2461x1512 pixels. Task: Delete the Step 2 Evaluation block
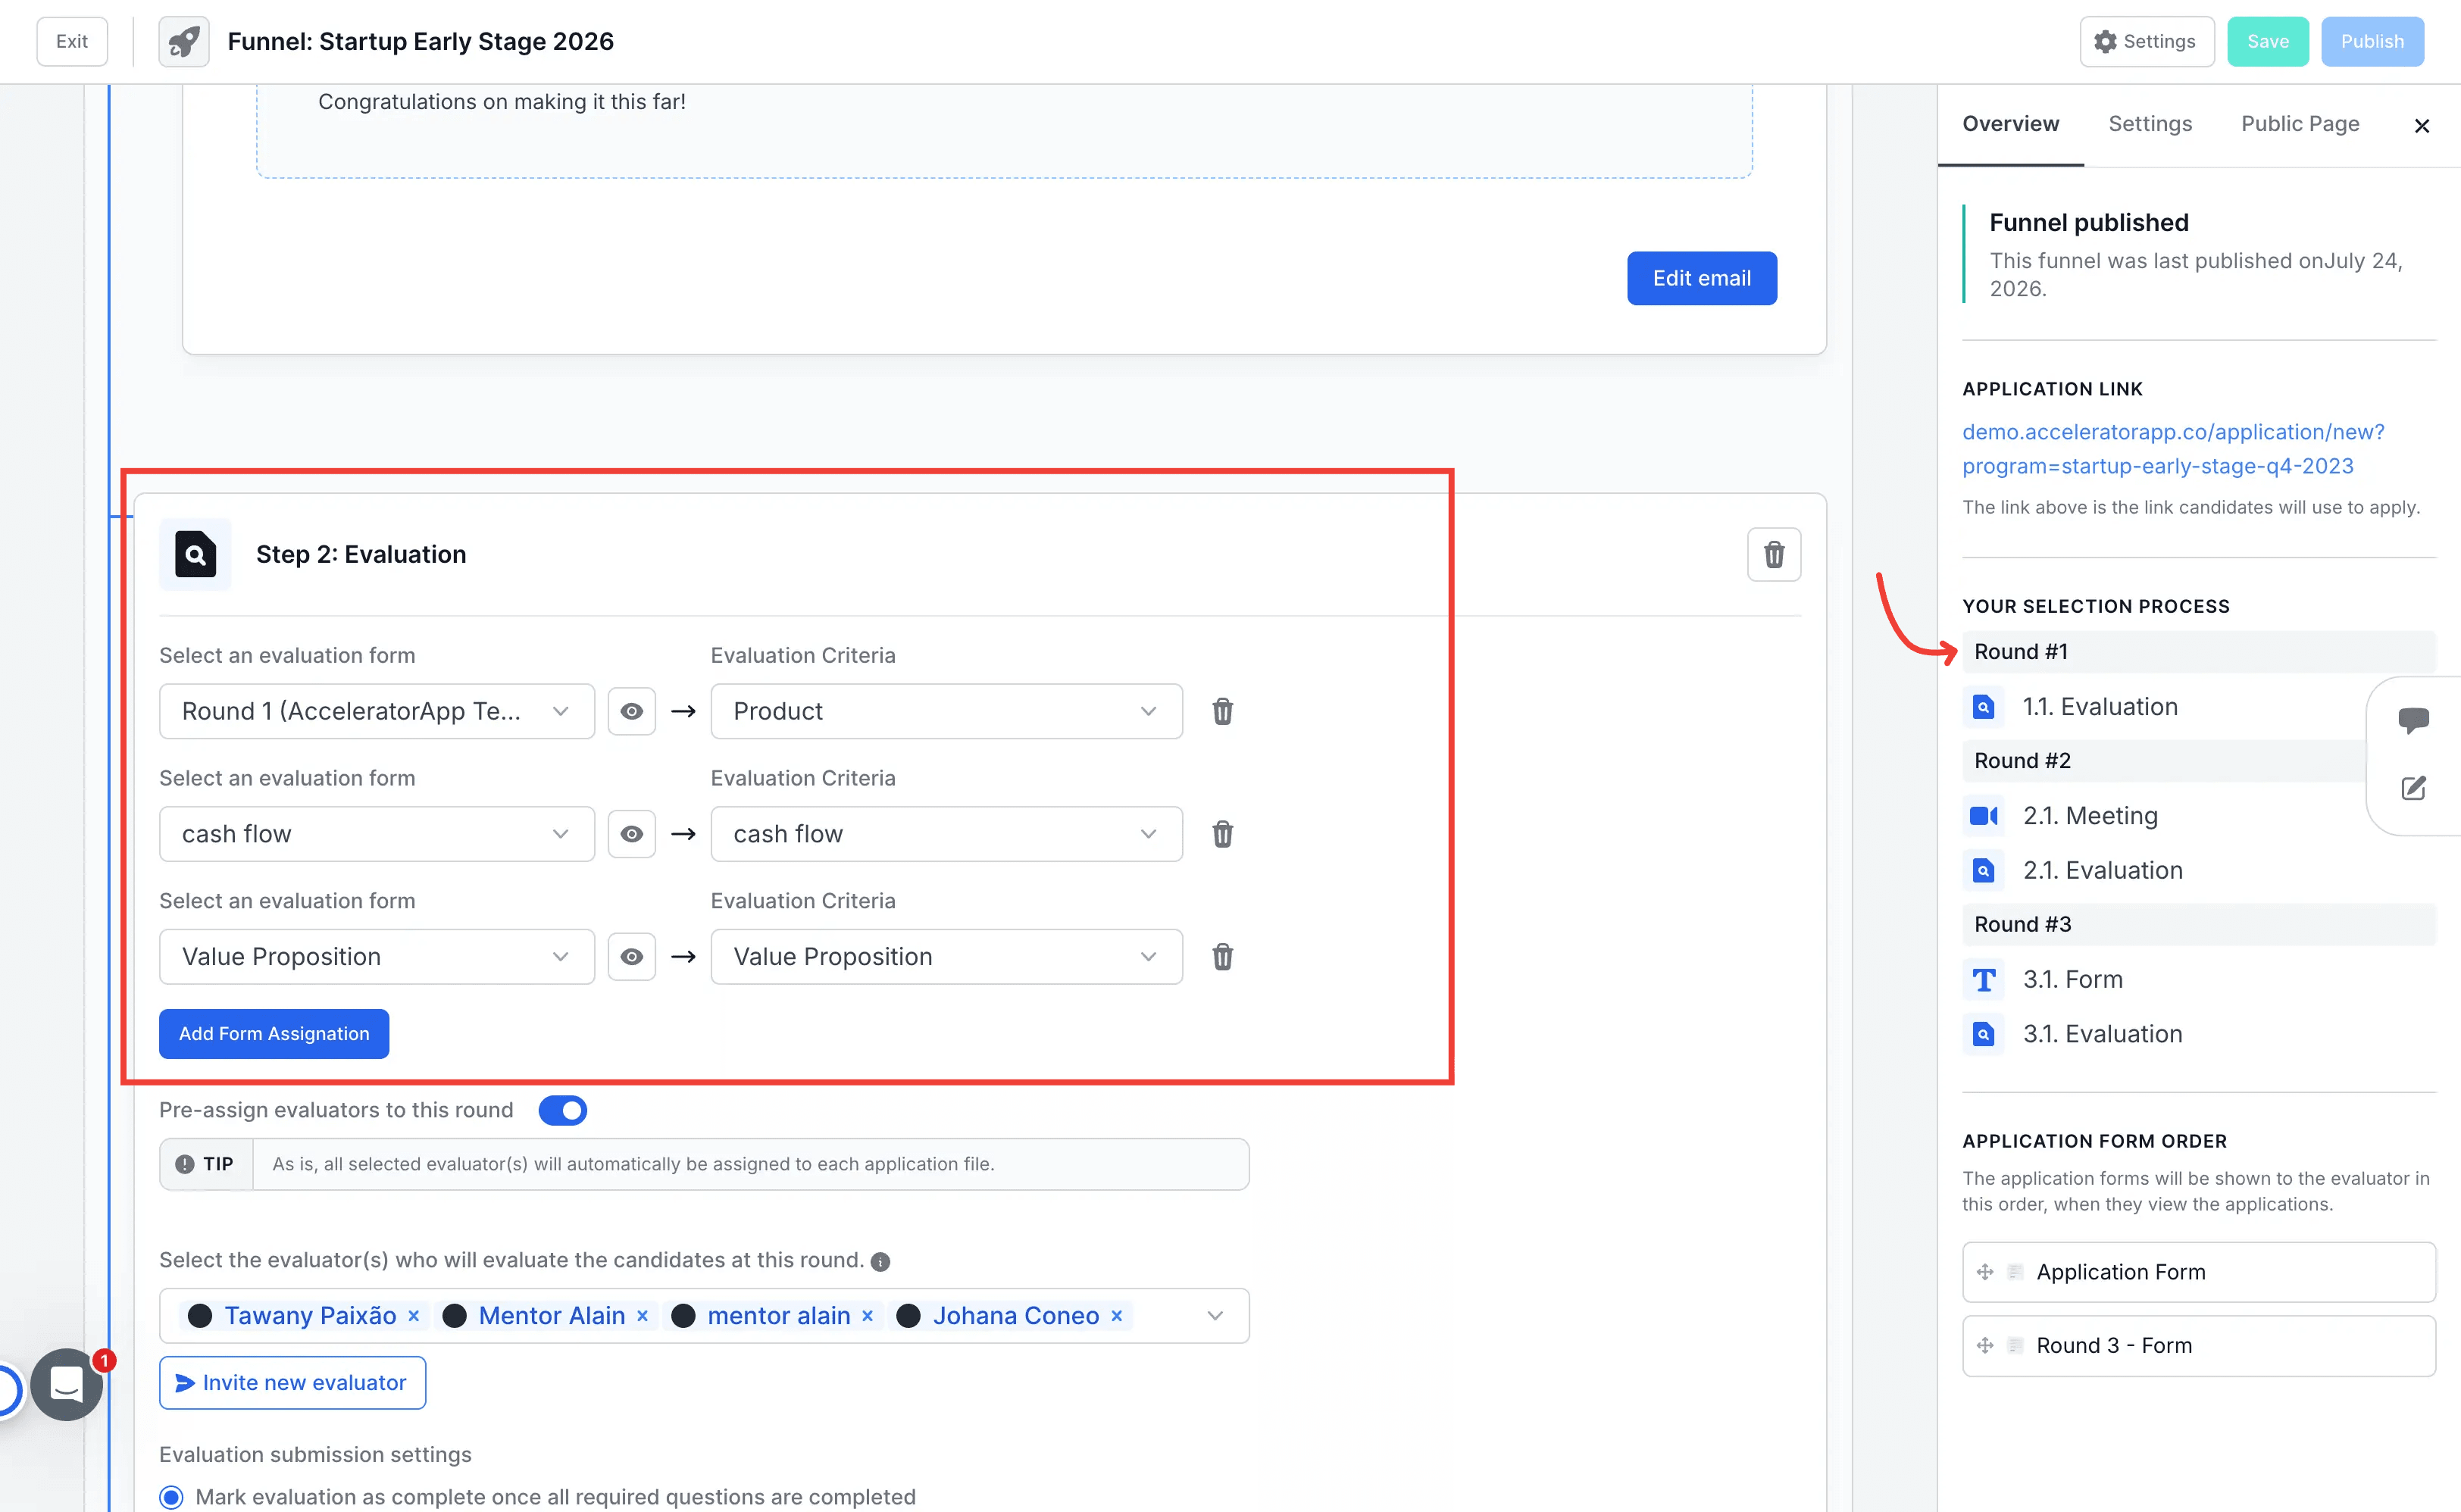[1773, 554]
